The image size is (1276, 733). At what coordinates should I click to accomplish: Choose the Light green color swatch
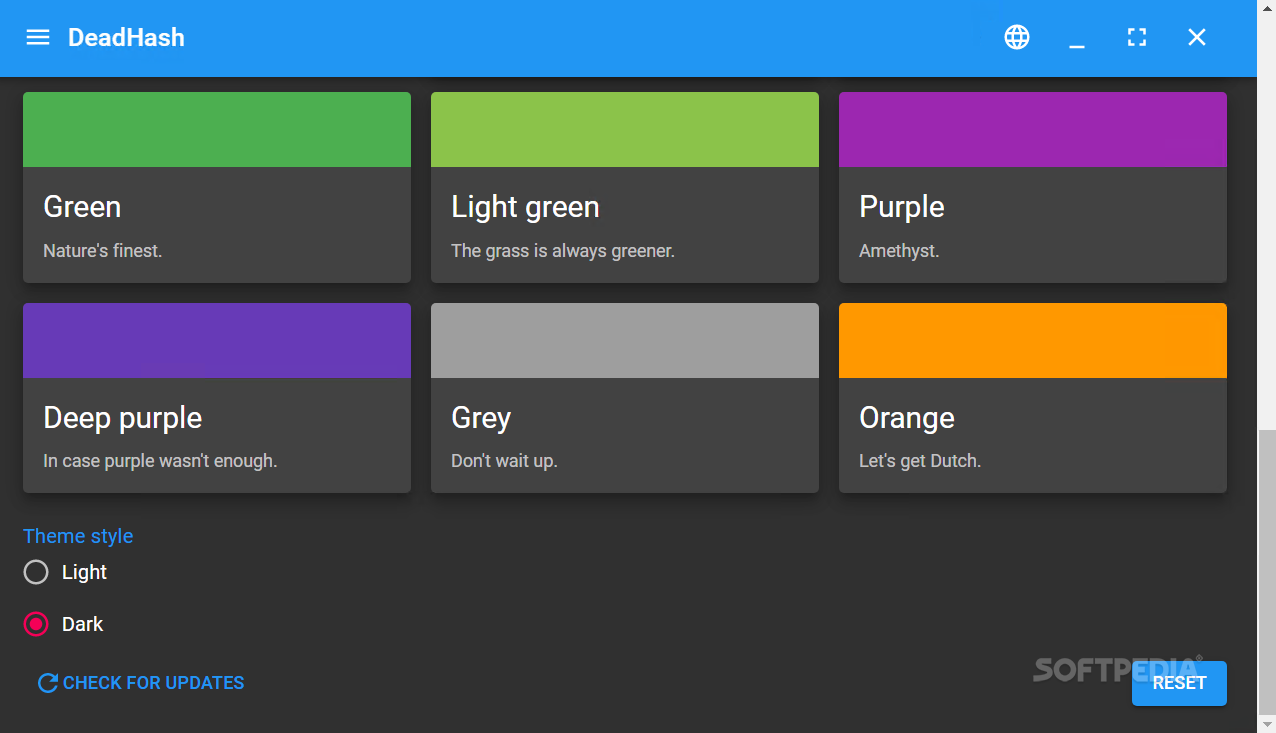click(x=625, y=130)
